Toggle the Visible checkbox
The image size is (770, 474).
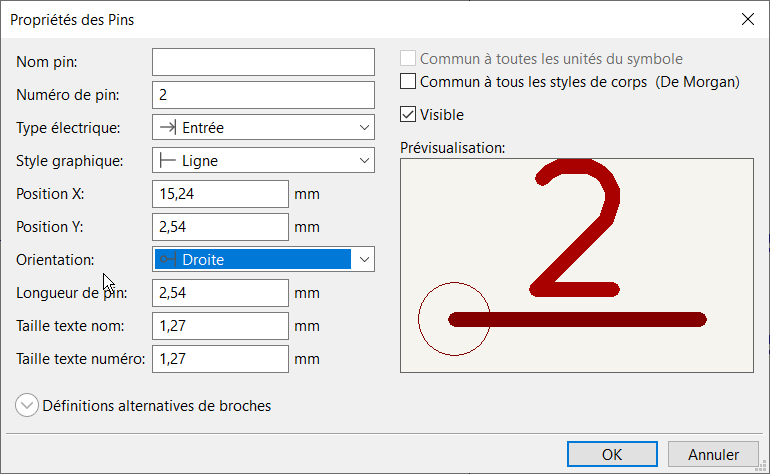click(408, 115)
